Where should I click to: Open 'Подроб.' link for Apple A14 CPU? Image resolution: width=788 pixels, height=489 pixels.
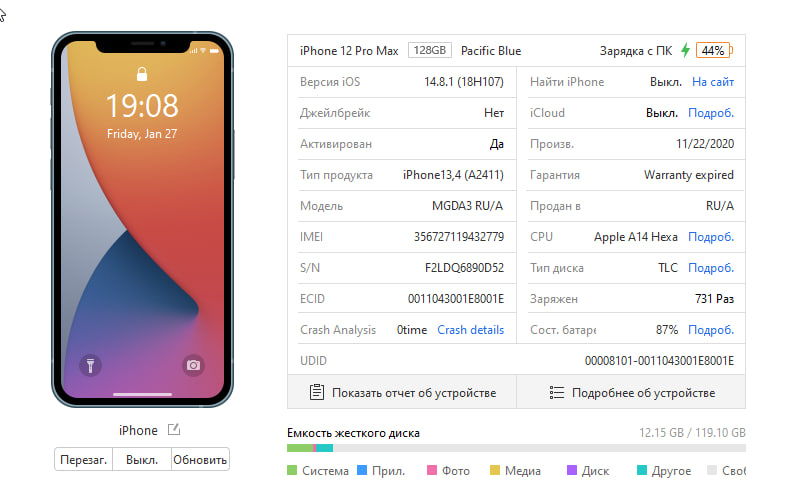coord(711,237)
